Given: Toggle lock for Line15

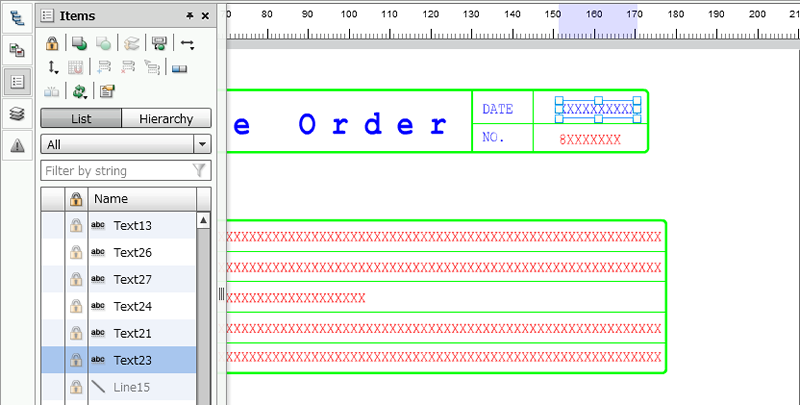Looking at the screenshot, I should point(76,387).
